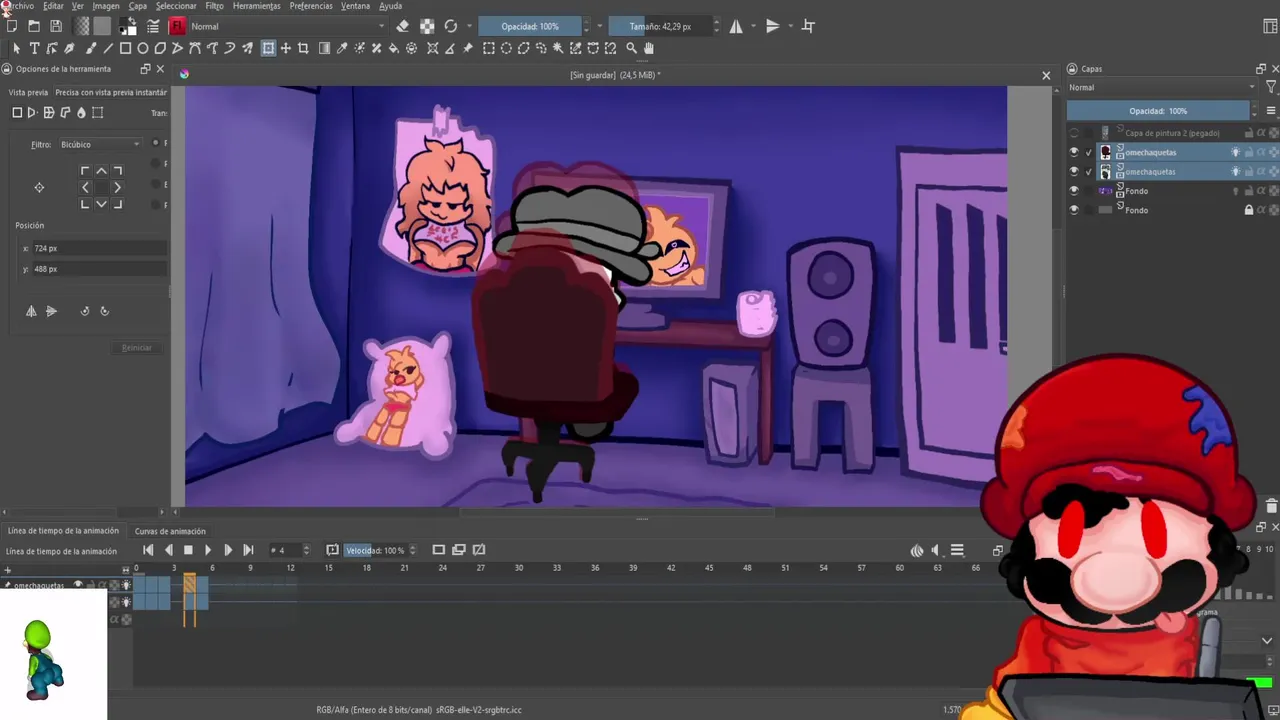Screen dimensions: 1280x720
Task: Select the Line tool
Action: pos(108,48)
